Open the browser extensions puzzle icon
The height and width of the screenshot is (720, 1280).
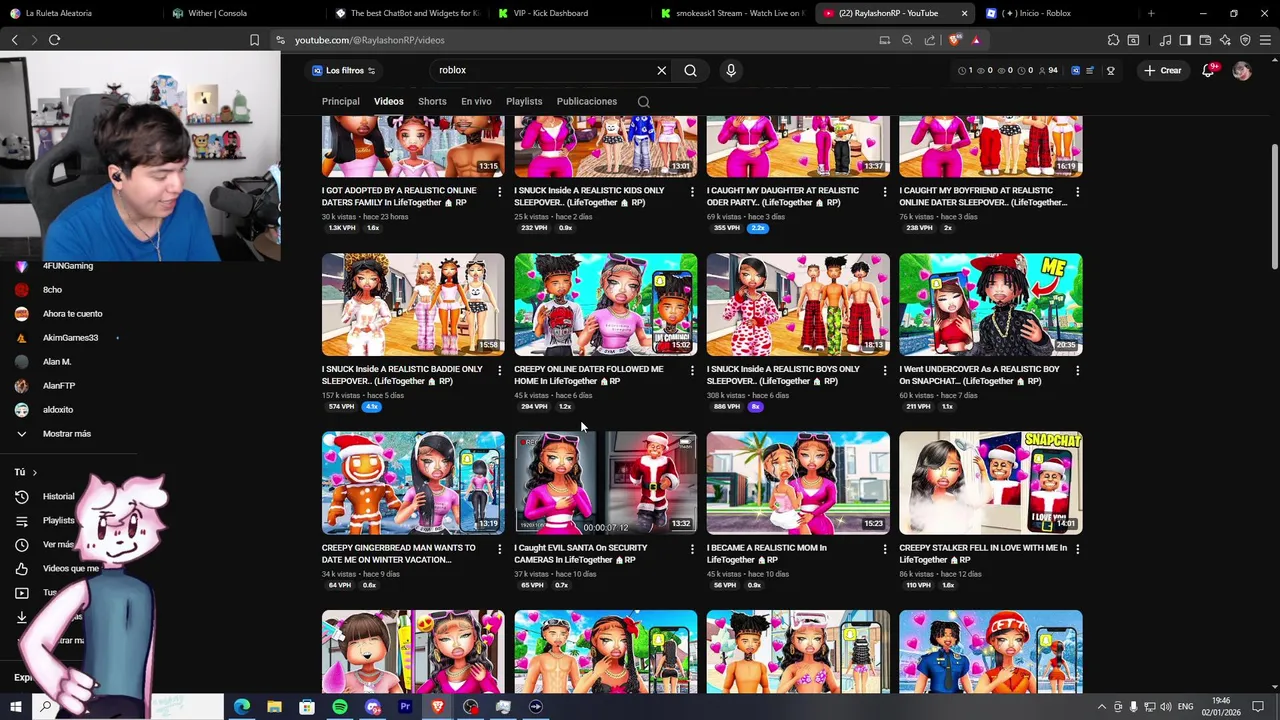[x=1113, y=40]
